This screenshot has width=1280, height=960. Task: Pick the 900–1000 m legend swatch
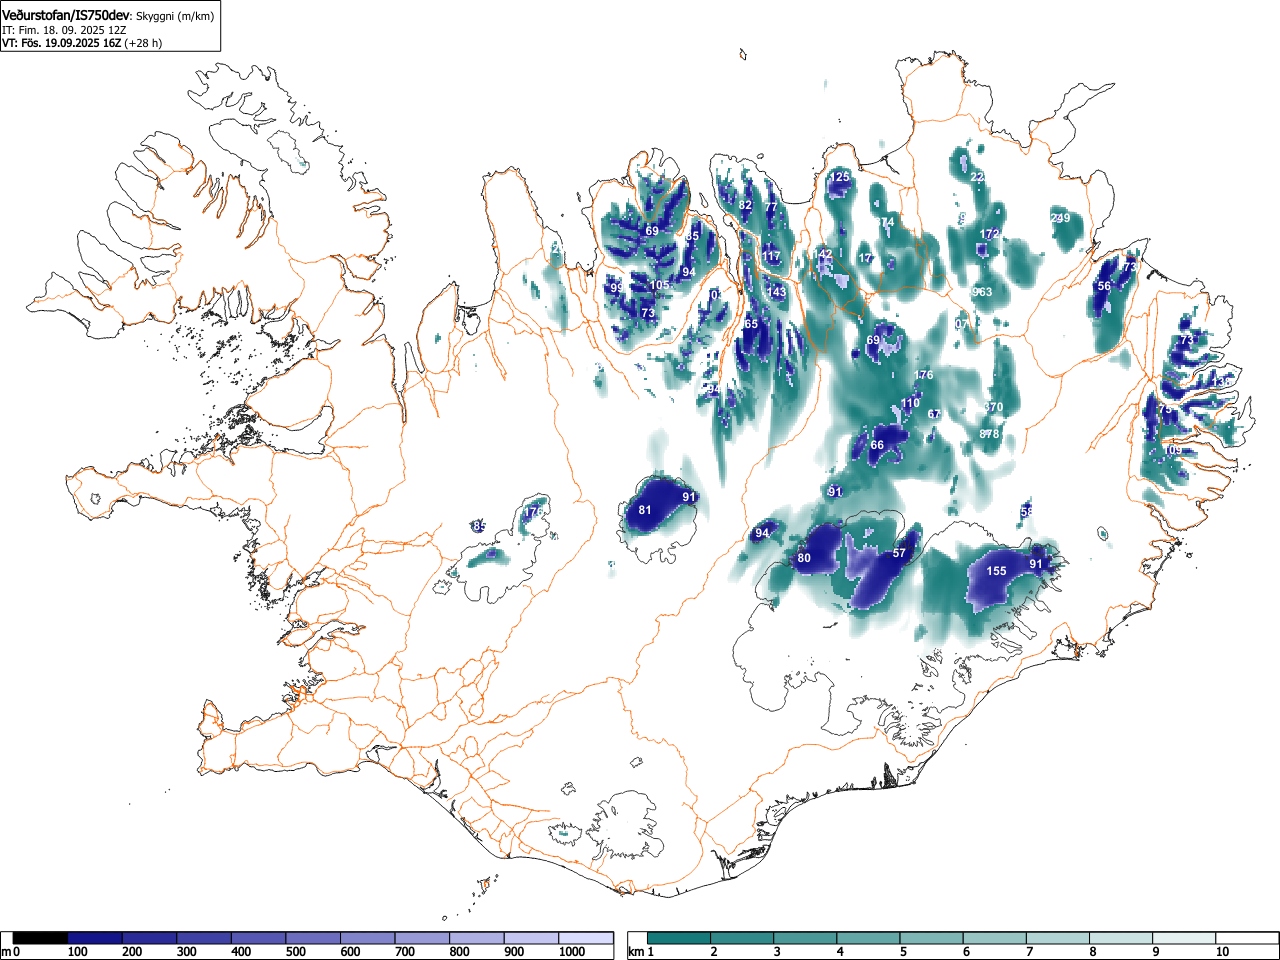tap(531, 938)
